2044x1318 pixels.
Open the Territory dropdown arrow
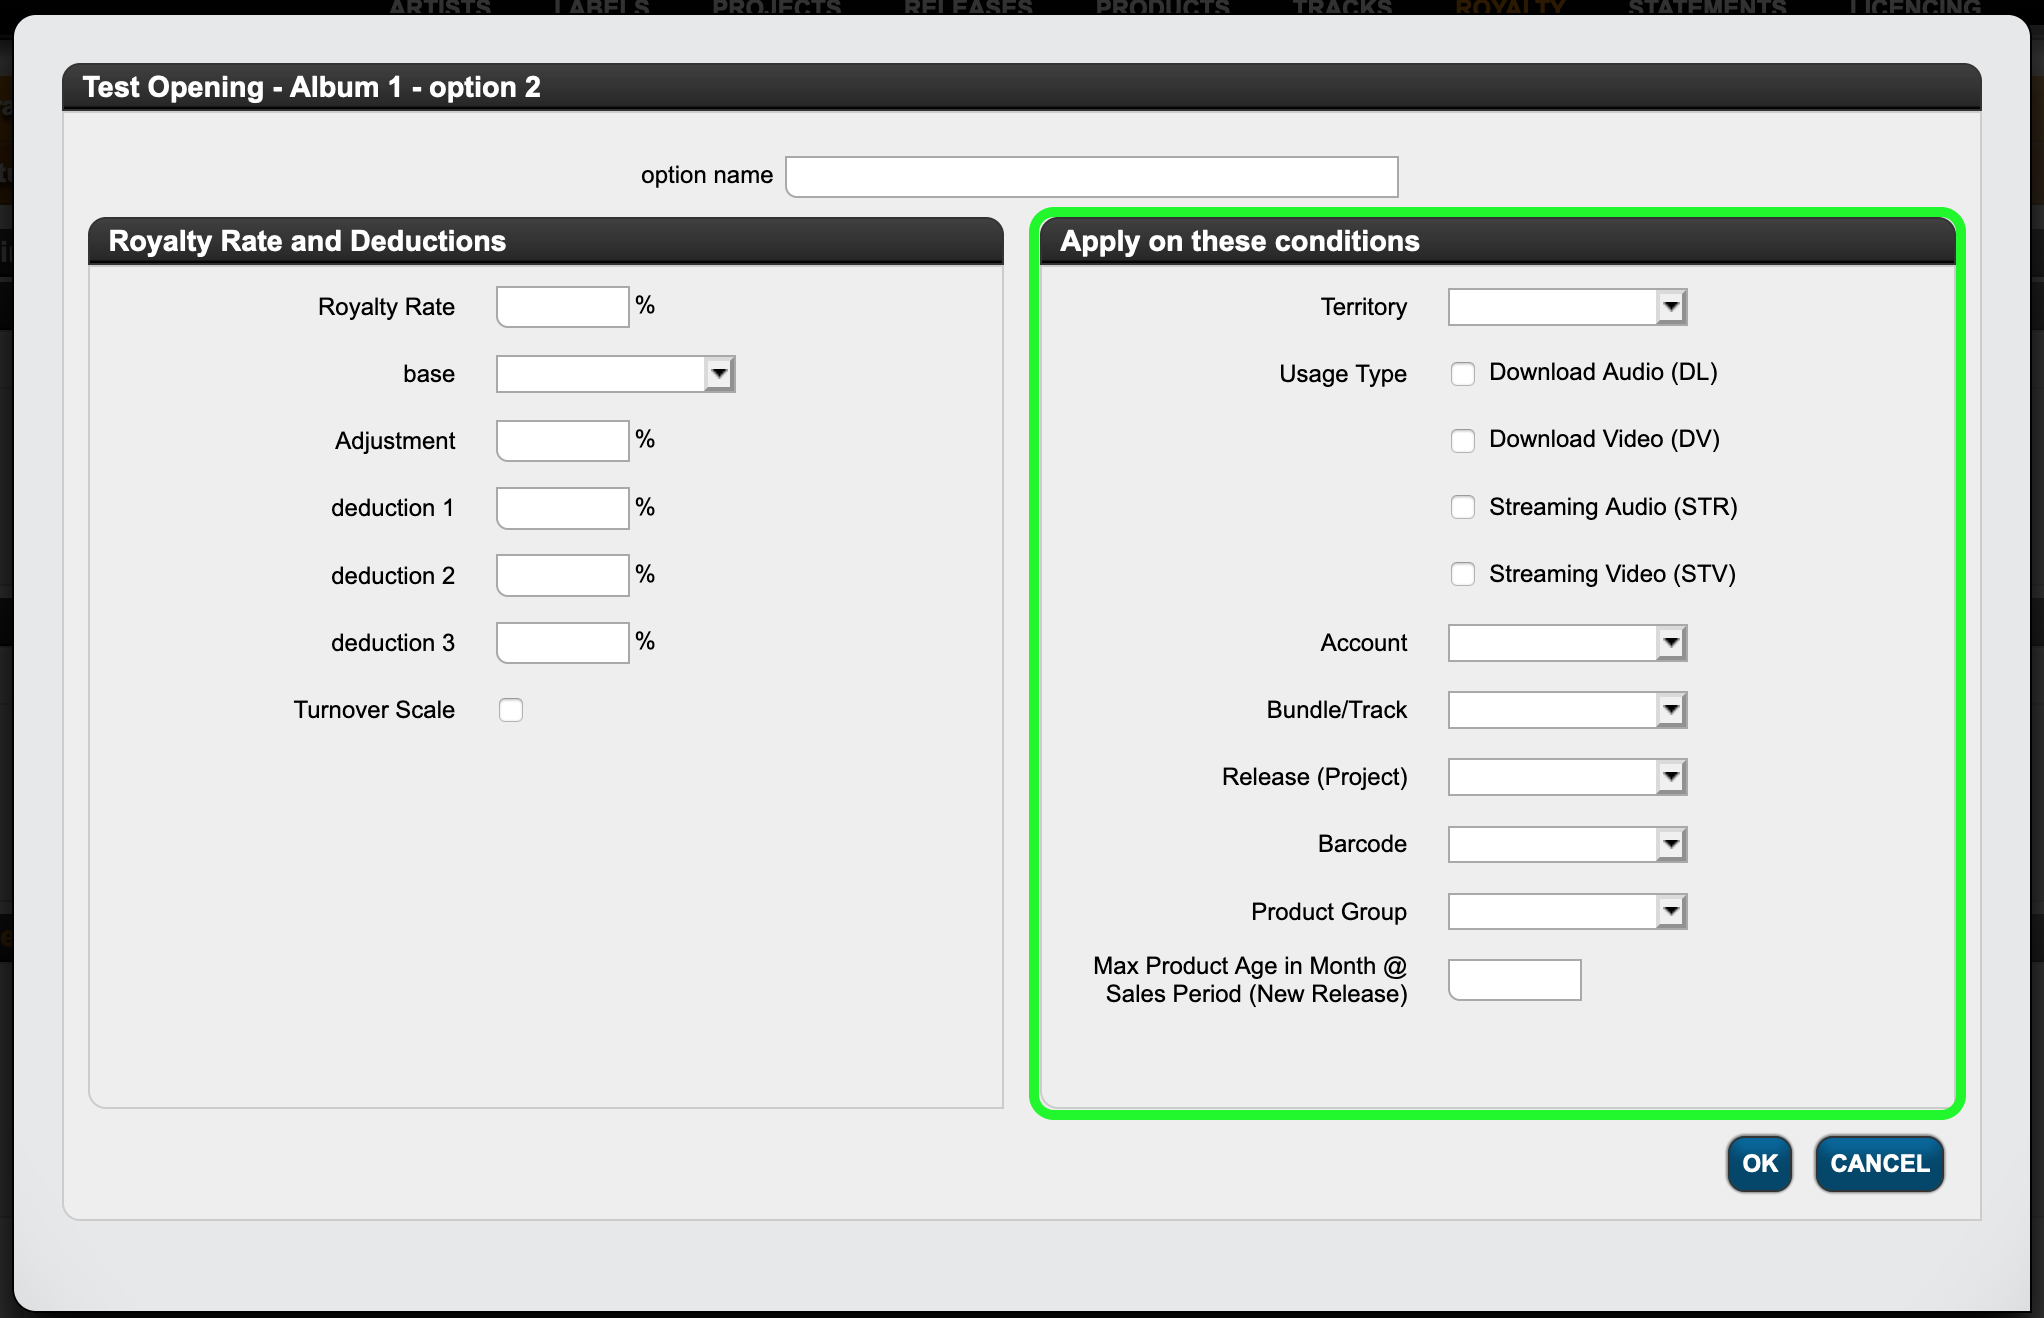point(1671,307)
